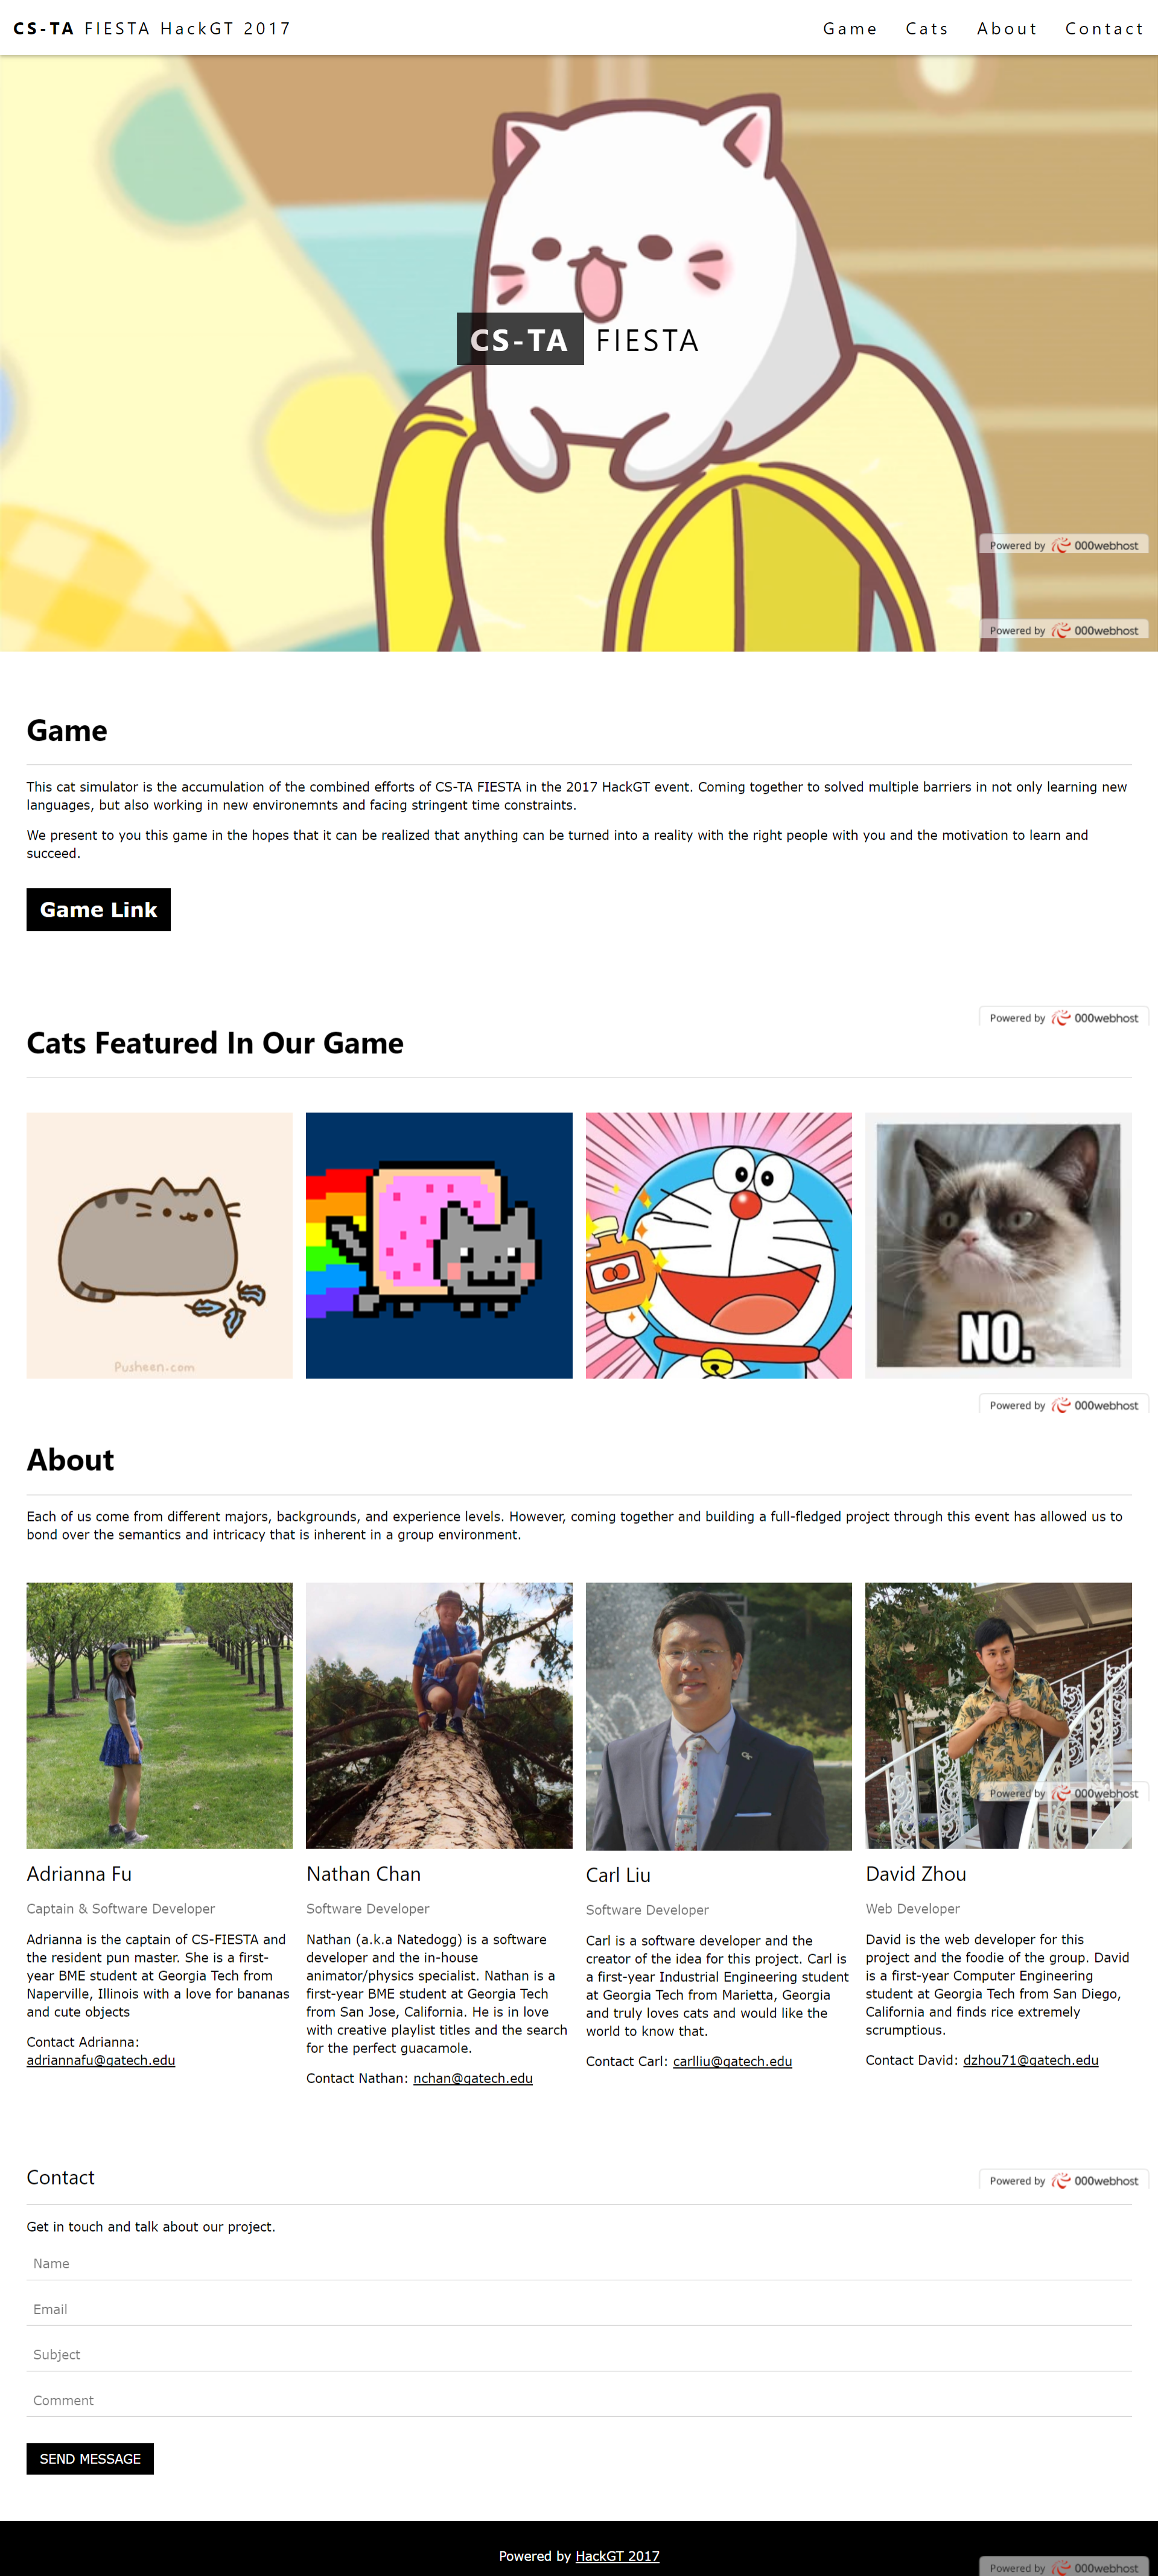Submit form with SEND MESSAGE button
The image size is (1158, 2576).
[90, 2458]
